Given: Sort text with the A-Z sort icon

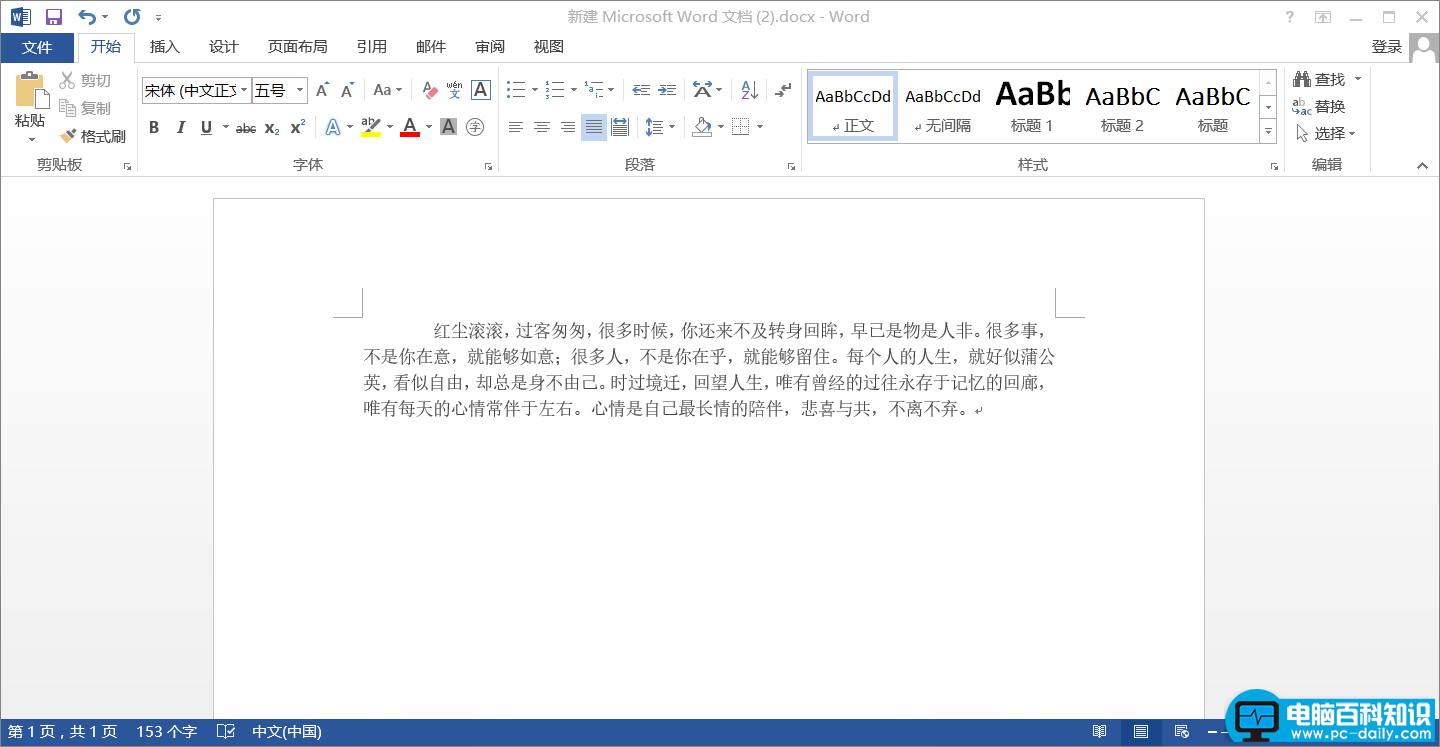Looking at the screenshot, I should [x=750, y=90].
